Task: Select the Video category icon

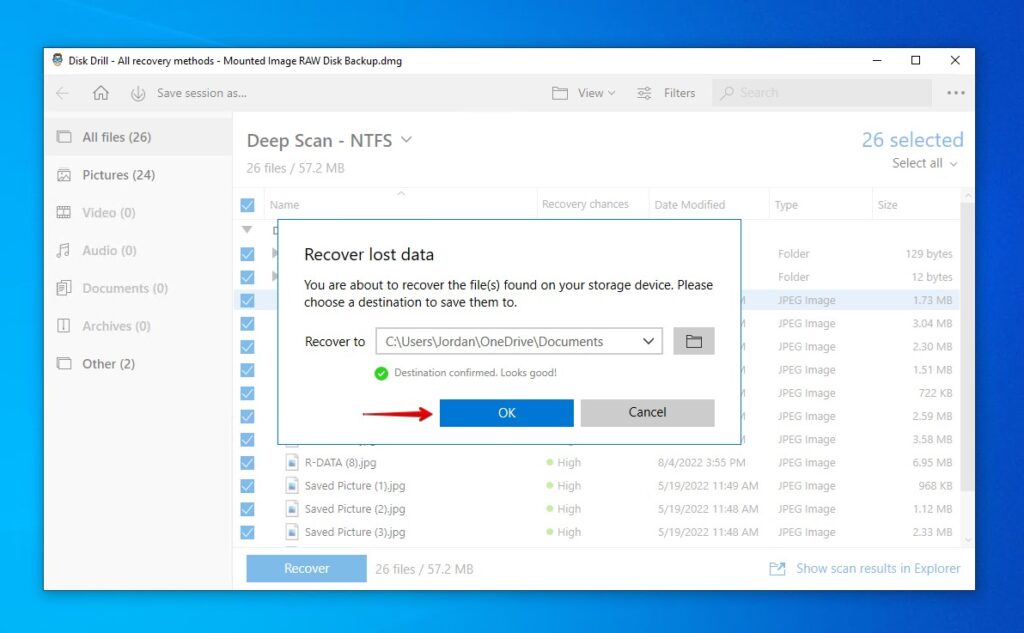Action: point(62,212)
